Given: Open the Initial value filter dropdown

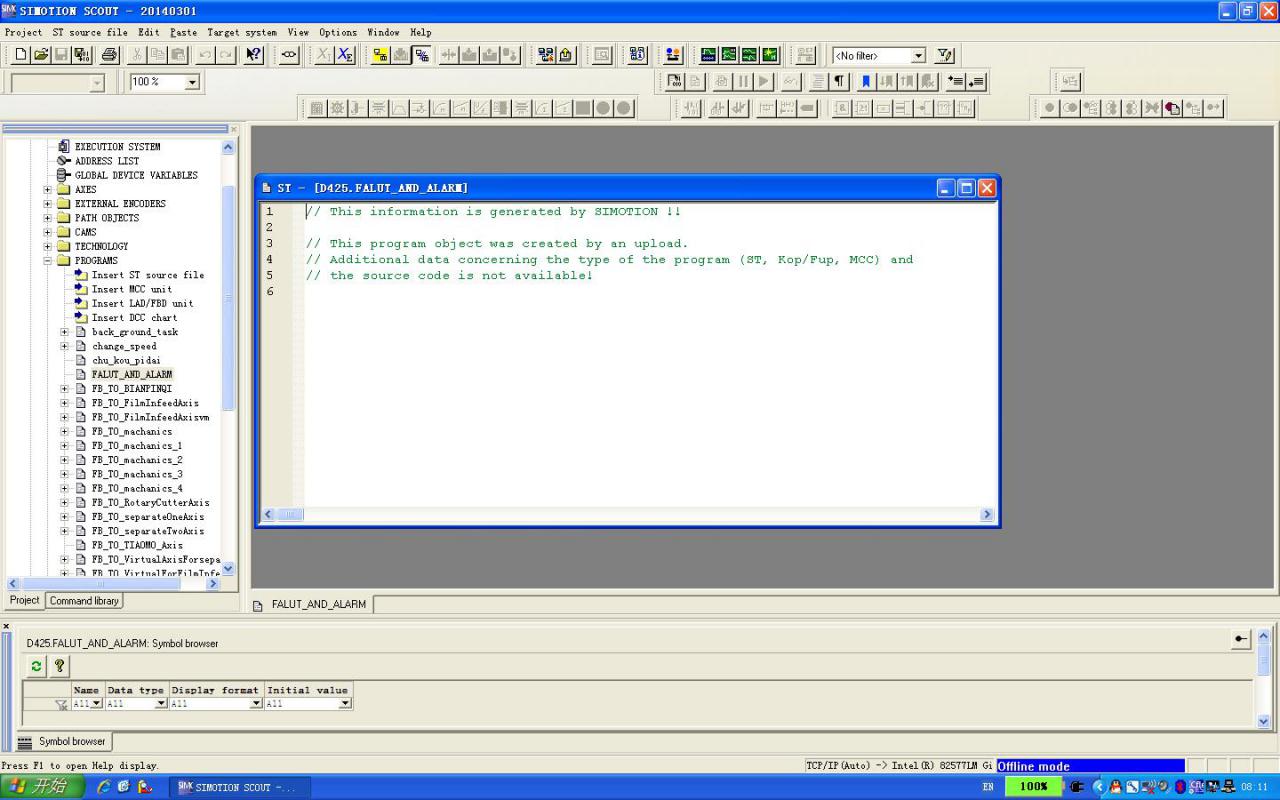Looking at the screenshot, I should [345, 704].
